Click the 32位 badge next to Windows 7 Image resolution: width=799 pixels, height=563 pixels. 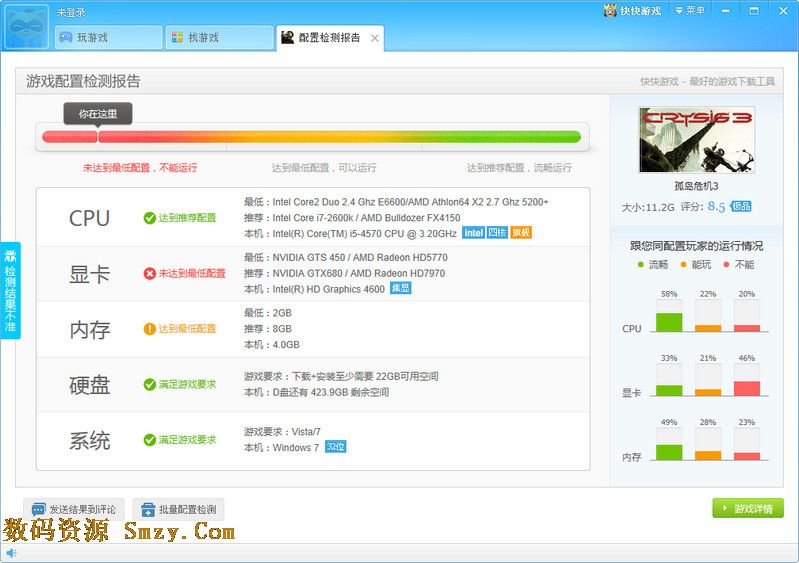[x=336, y=447]
